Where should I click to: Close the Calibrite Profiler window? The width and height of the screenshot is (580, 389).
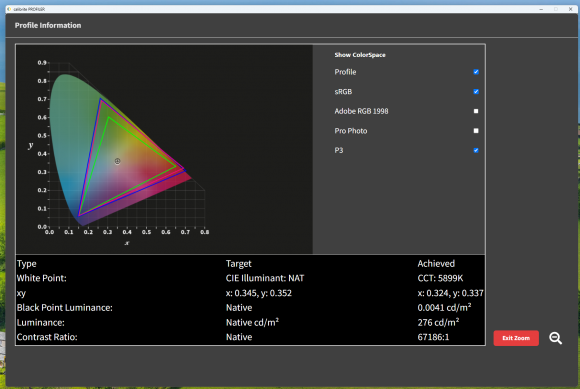point(570,9)
